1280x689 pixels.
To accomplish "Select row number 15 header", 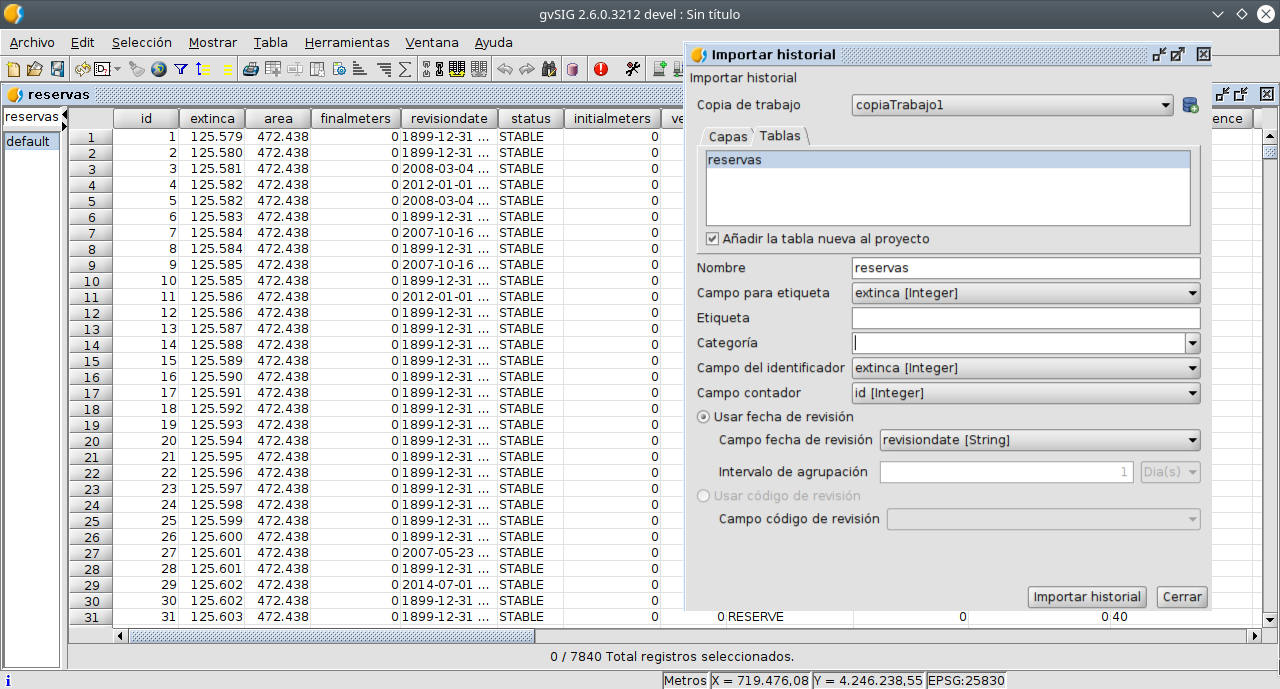I will tap(91, 361).
